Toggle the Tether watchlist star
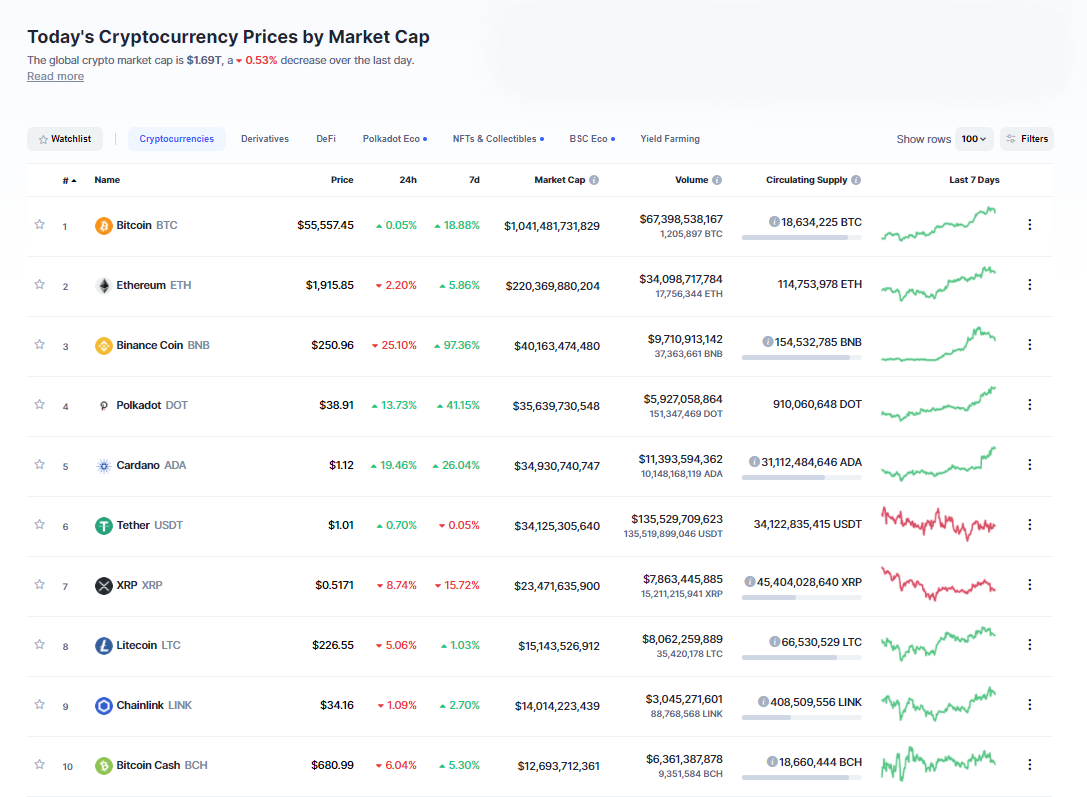This screenshot has height=797, width=1087. pos(40,525)
